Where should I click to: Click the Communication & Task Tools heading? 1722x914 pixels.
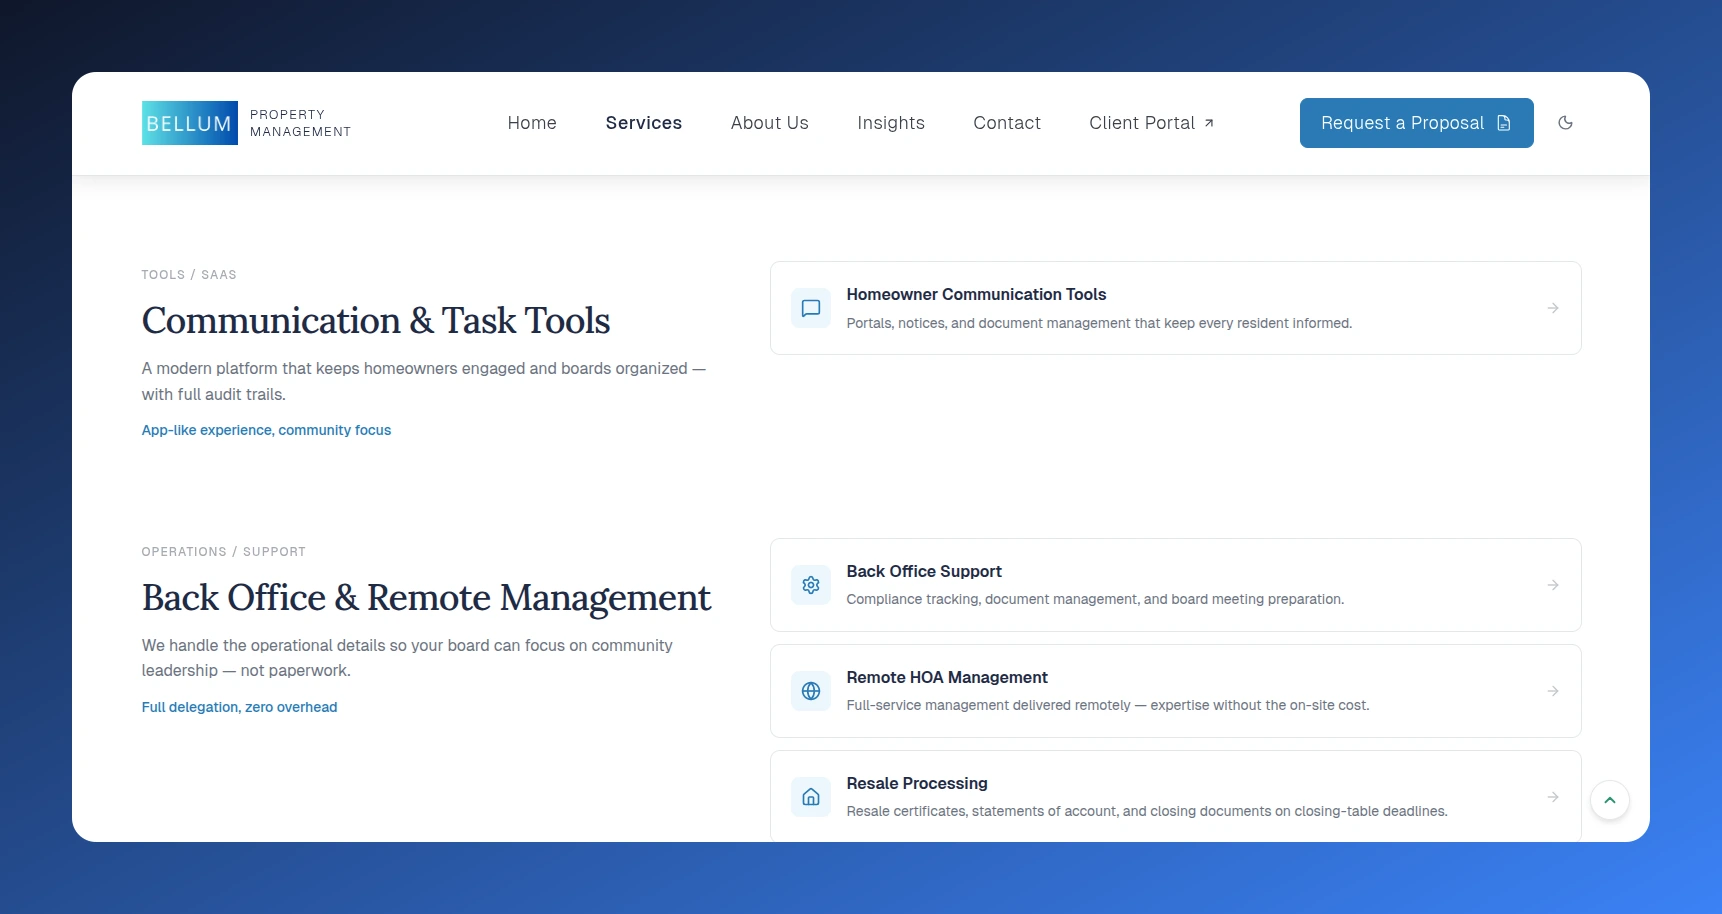tap(376, 321)
